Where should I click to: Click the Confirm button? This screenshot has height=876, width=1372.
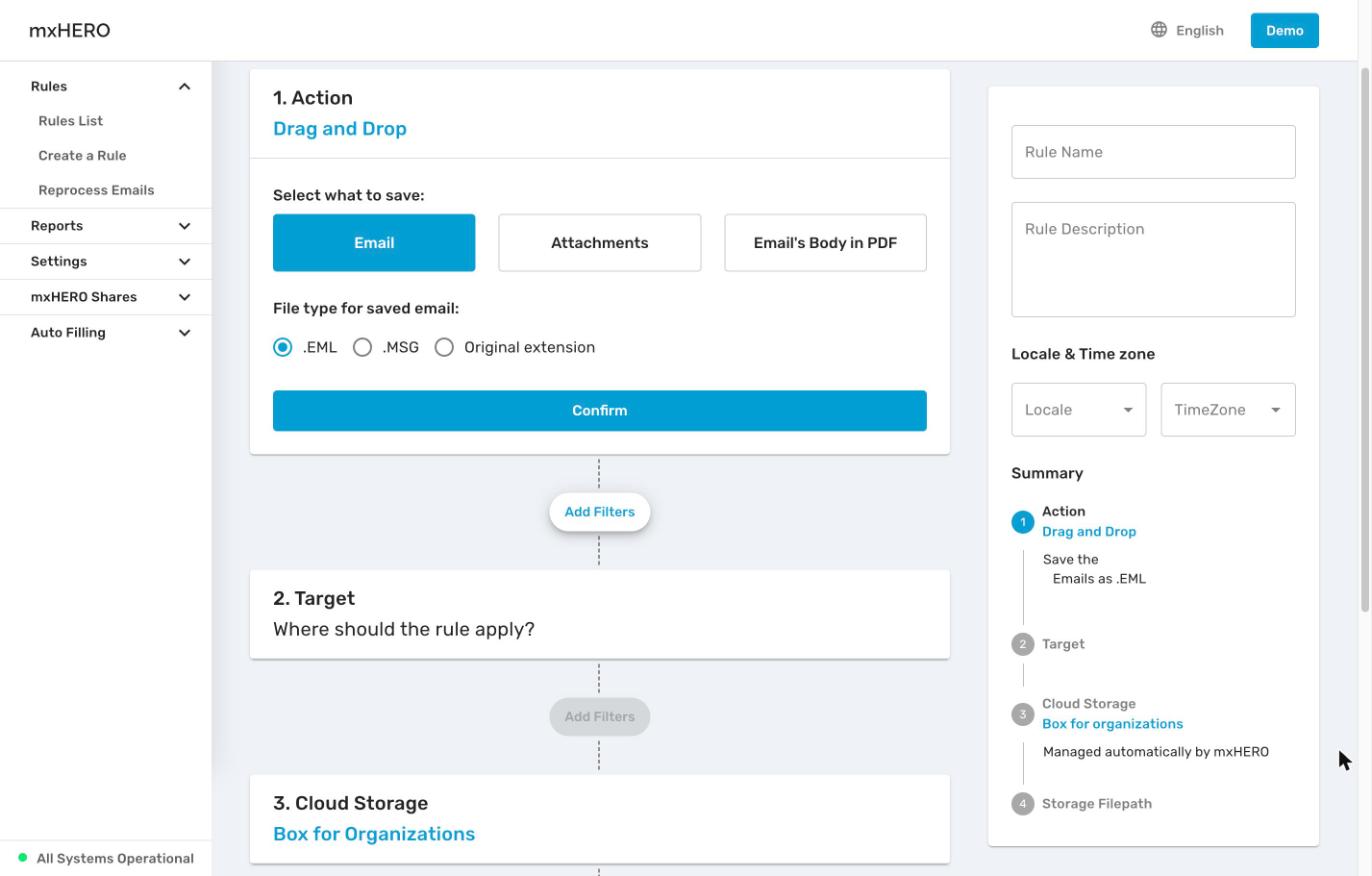click(x=600, y=411)
